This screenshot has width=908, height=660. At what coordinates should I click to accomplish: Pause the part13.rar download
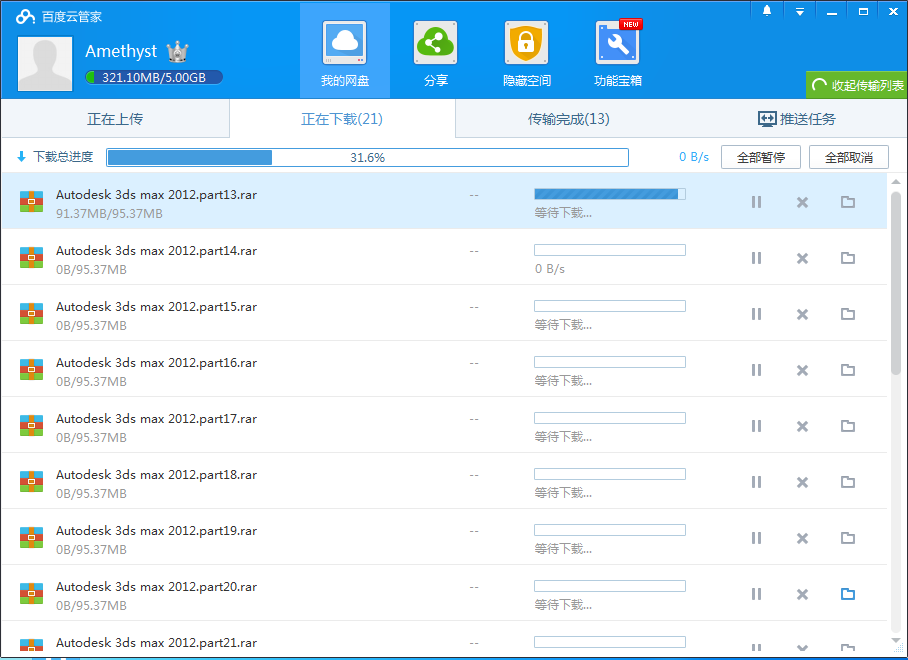pyautogui.click(x=756, y=202)
